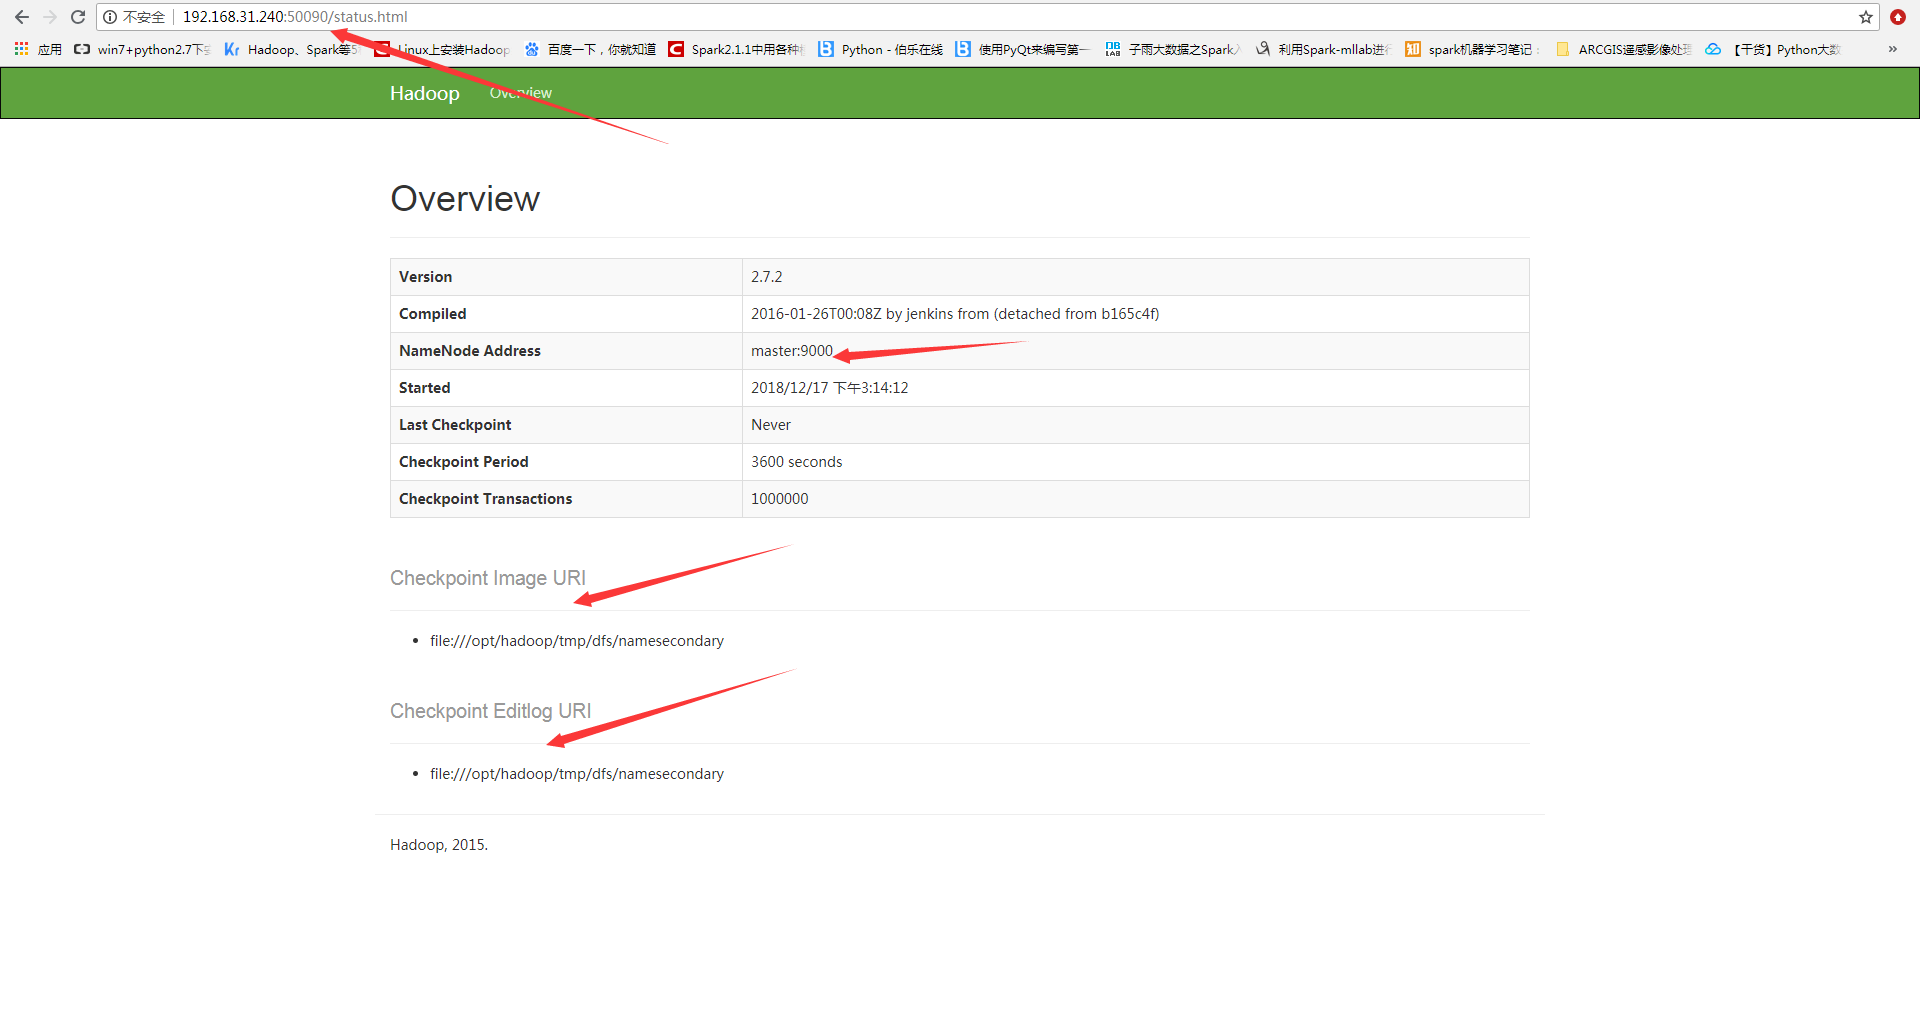Click the compiled value 2016-01-26T00:08Z by jenkins
The image size is (1920, 1009).
coord(955,314)
